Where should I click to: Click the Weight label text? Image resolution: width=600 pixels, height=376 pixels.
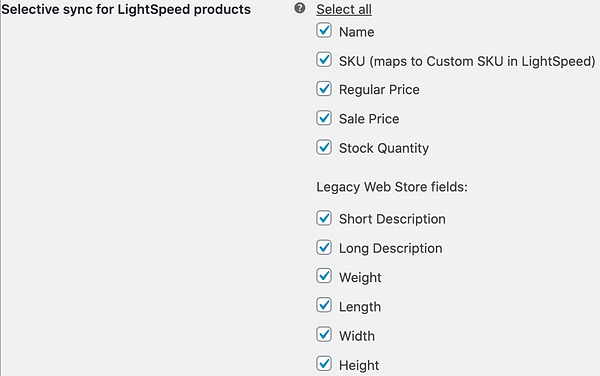point(360,278)
